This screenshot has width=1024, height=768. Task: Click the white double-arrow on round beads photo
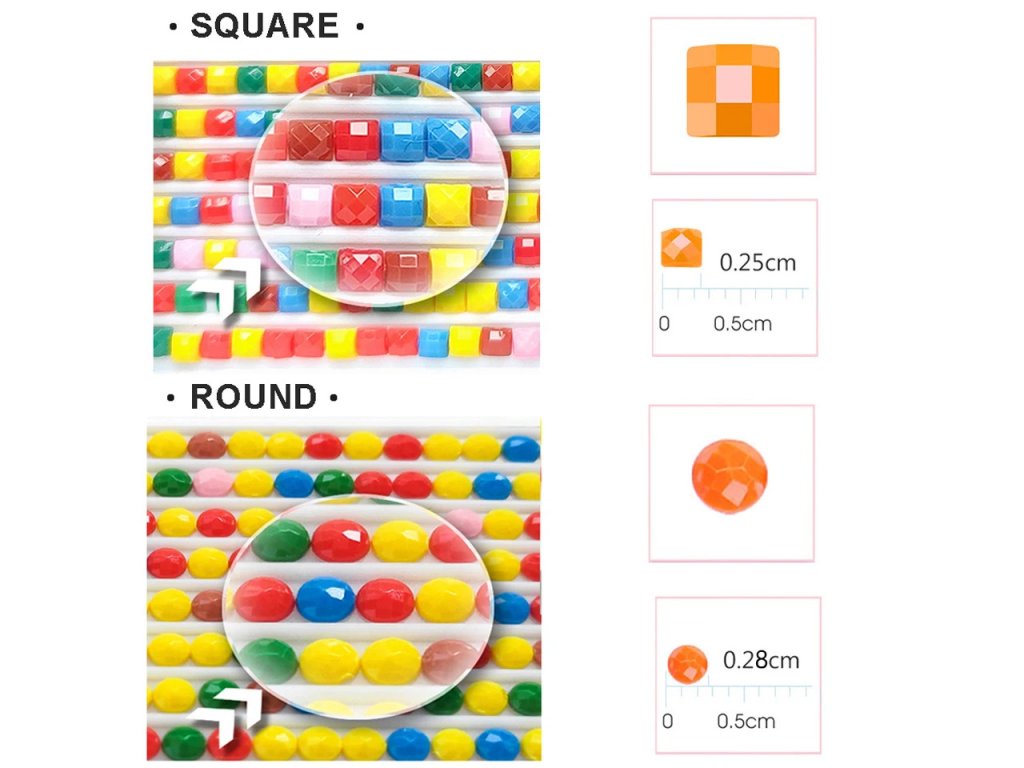click(x=225, y=716)
